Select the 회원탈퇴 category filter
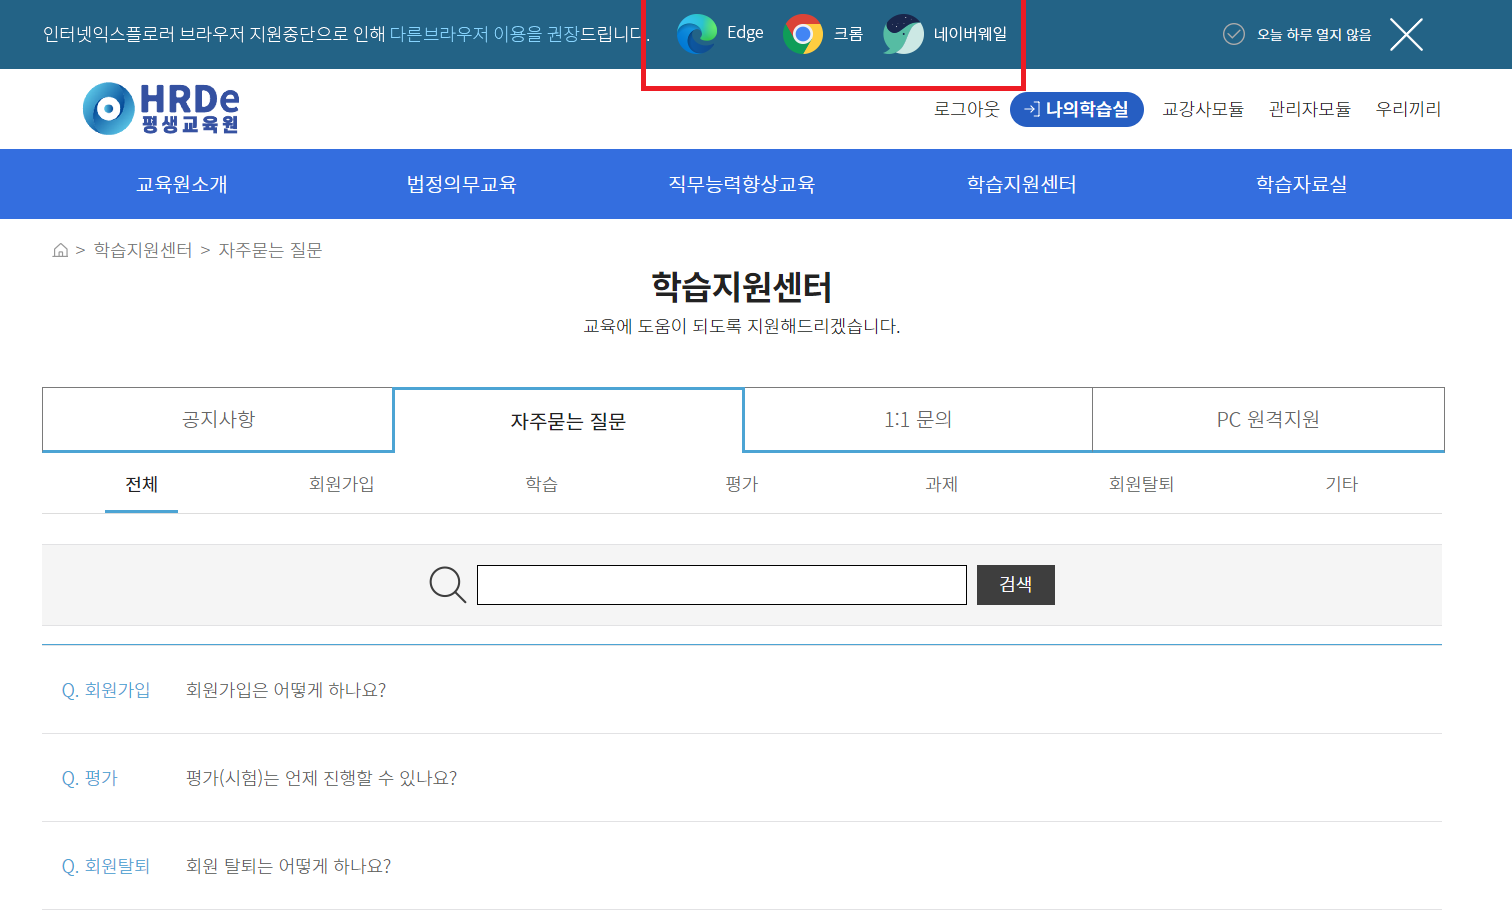The height and width of the screenshot is (916, 1512). pos(1141,484)
